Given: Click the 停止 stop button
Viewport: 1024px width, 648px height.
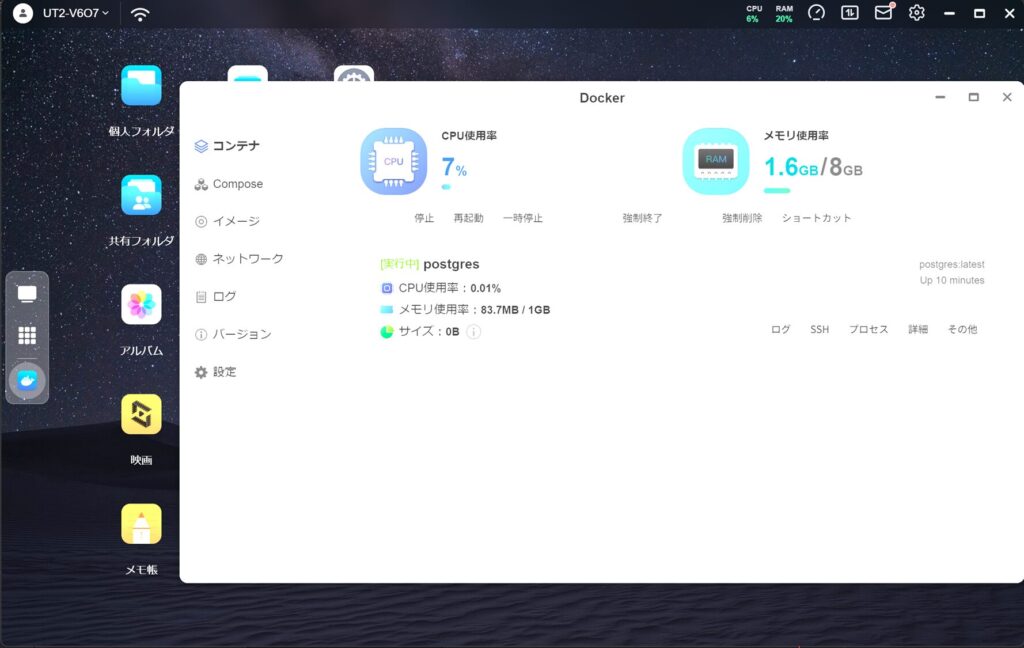Looking at the screenshot, I should pos(424,218).
